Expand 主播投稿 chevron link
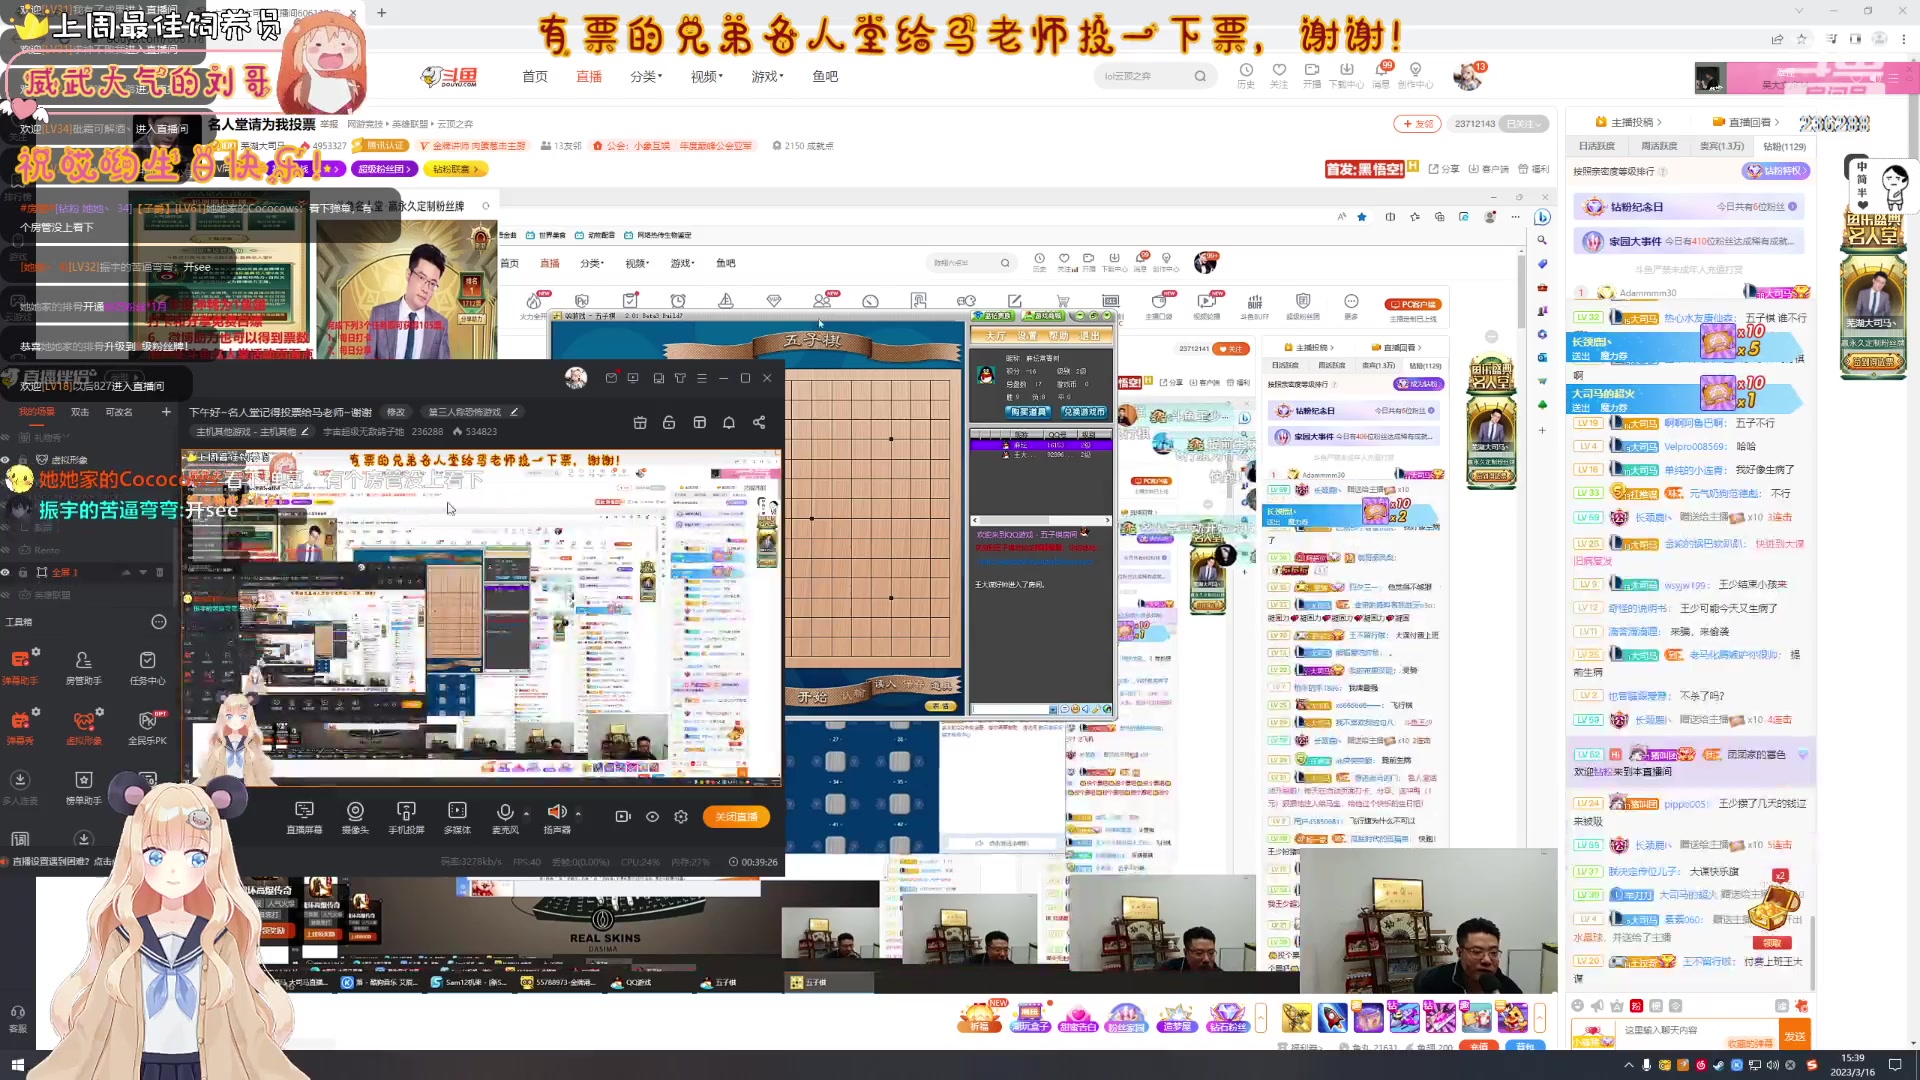This screenshot has height=1080, width=1920. (x=1628, y=122)
